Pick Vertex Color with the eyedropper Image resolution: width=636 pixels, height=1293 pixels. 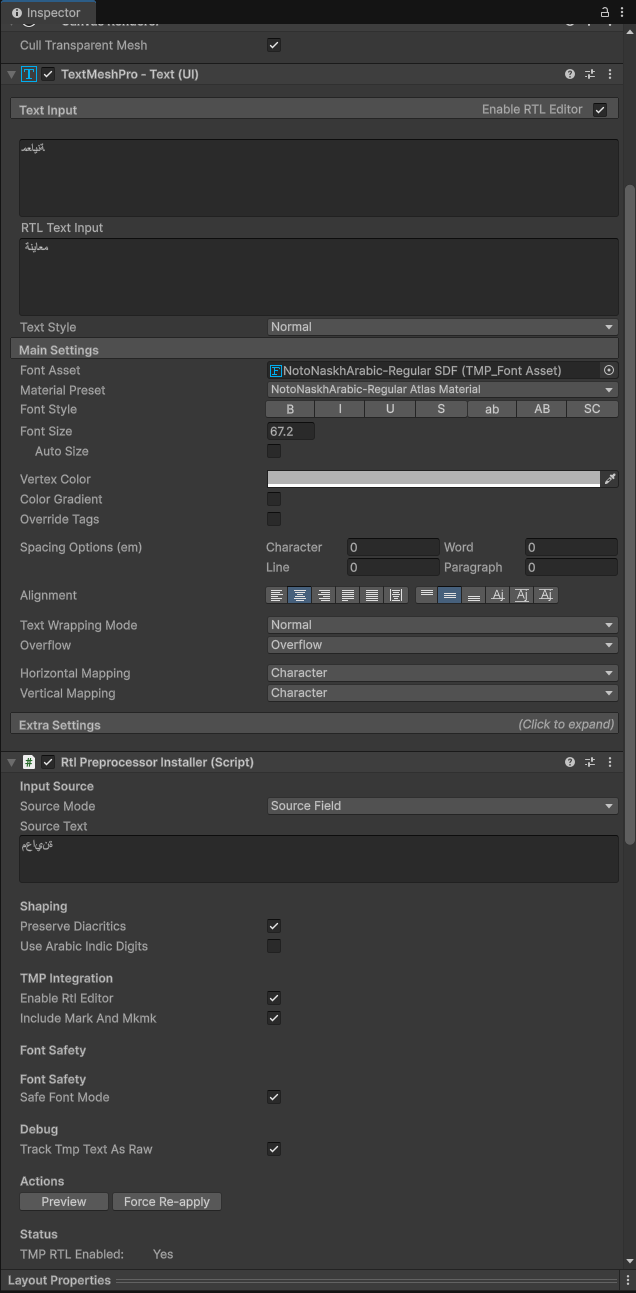(610, 479)
